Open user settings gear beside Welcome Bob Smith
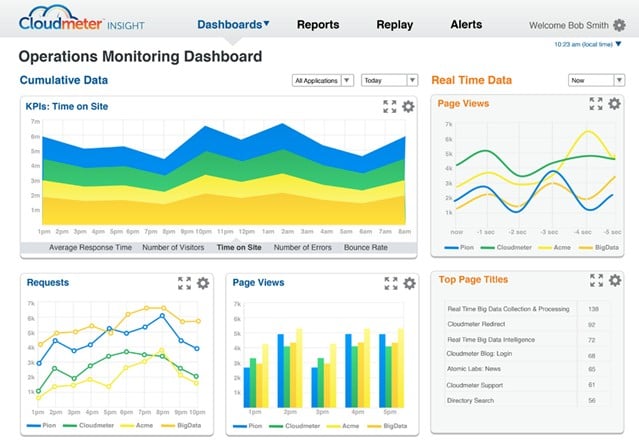 pyautogui.click(x=619, y=25)
